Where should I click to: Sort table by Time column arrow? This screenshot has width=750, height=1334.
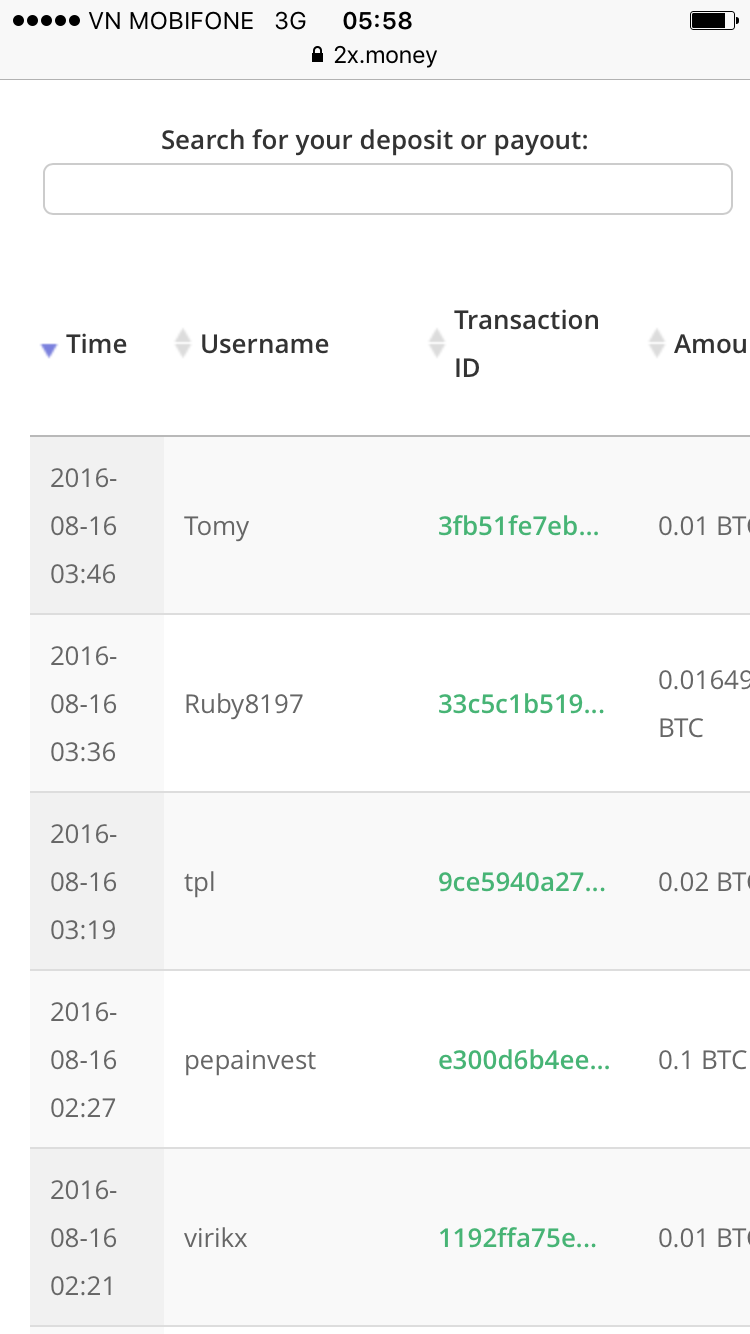(x=47, y=349)
